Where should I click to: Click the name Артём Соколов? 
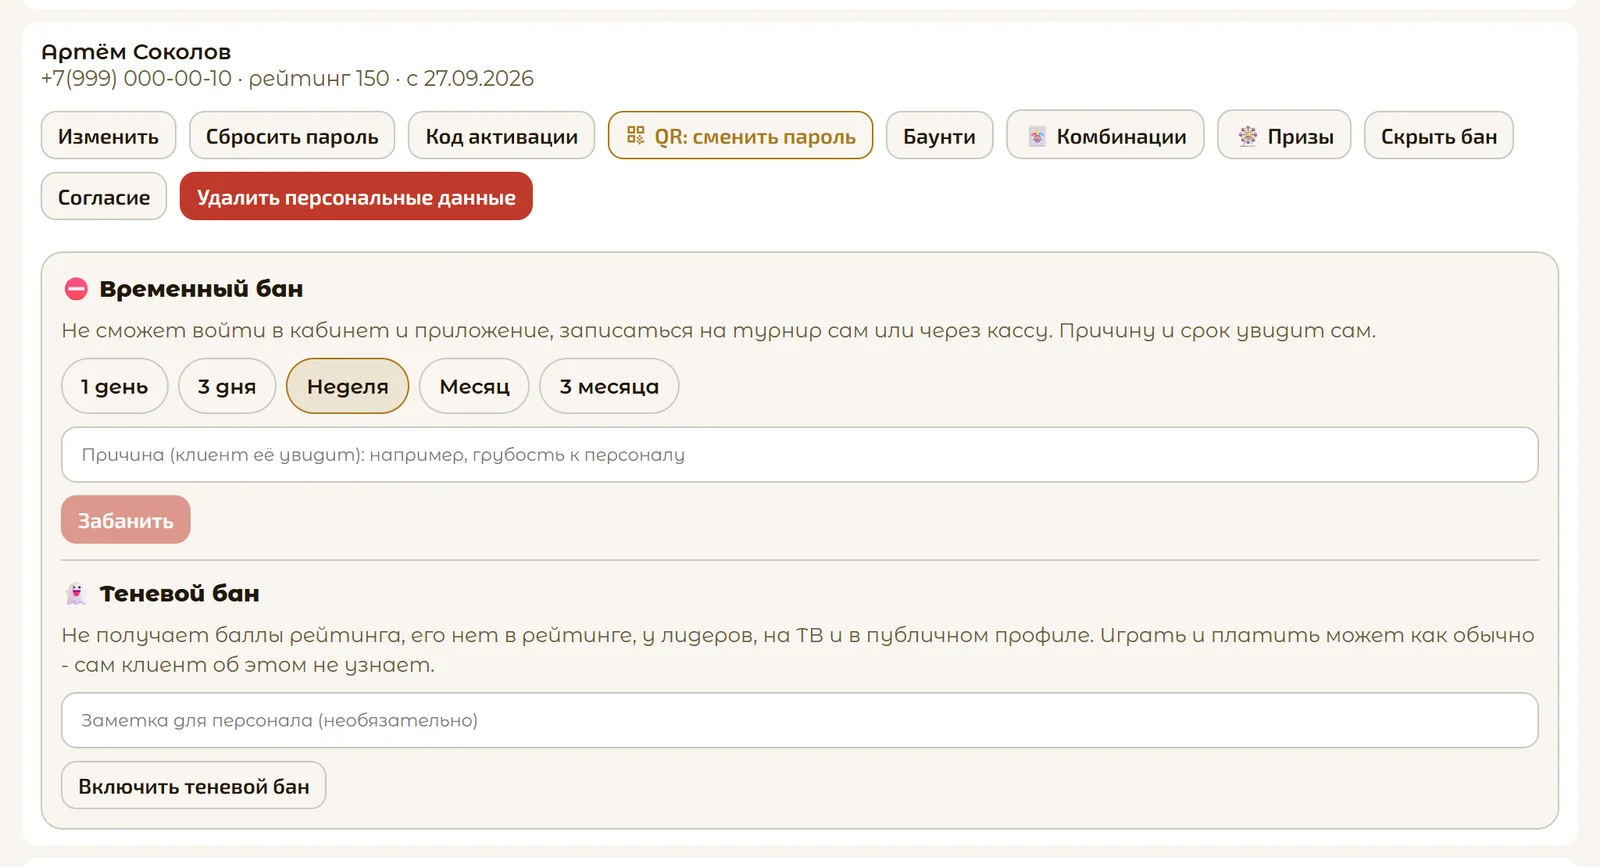click(136, 52)
